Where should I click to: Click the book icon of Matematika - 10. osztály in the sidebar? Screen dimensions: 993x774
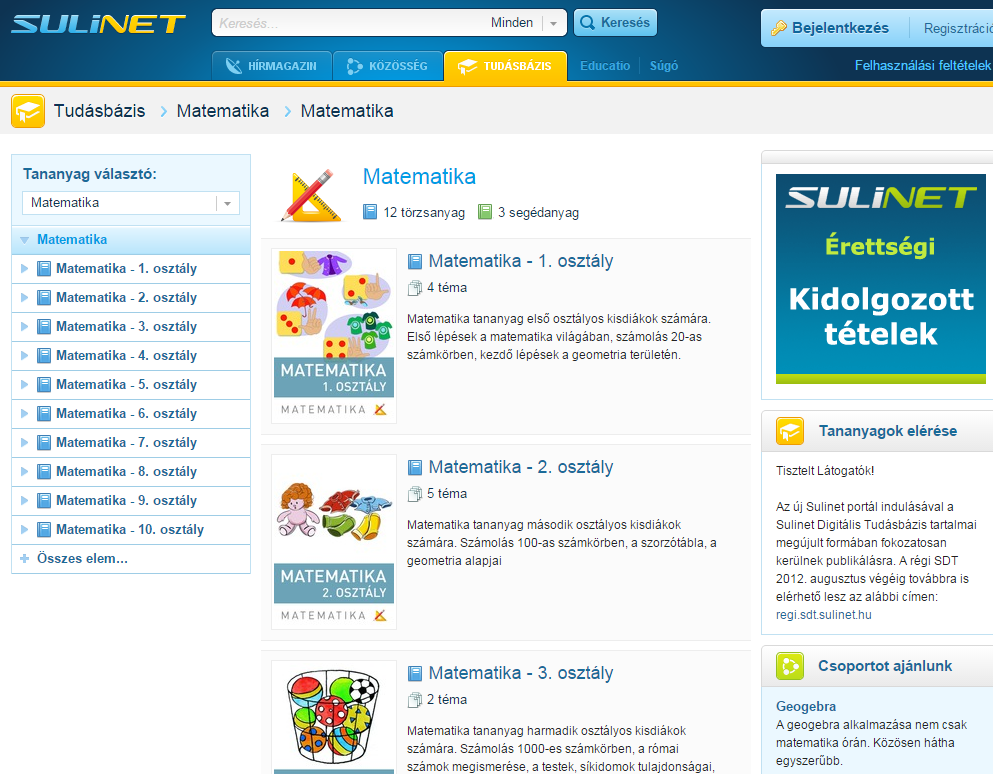pyautogui.click(x=44, y=530)
